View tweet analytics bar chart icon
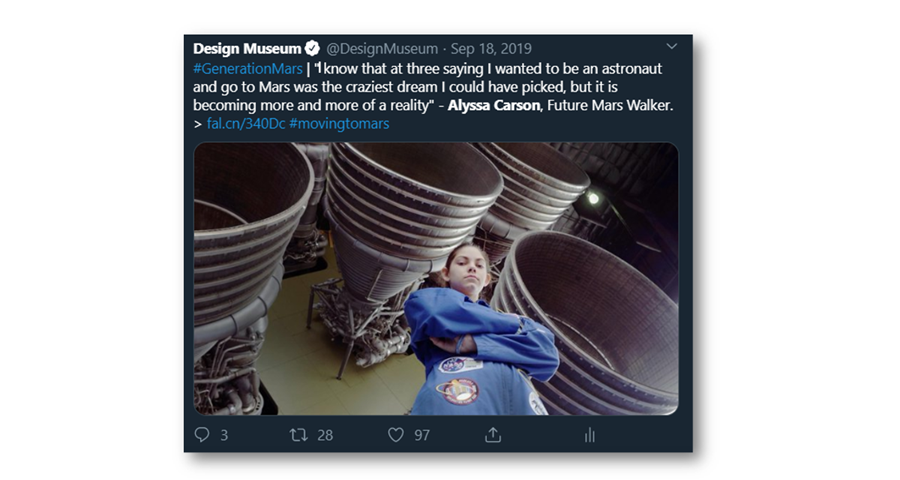Image resolution: width=900 pixels, height=480 pixels. pos(589,435)
